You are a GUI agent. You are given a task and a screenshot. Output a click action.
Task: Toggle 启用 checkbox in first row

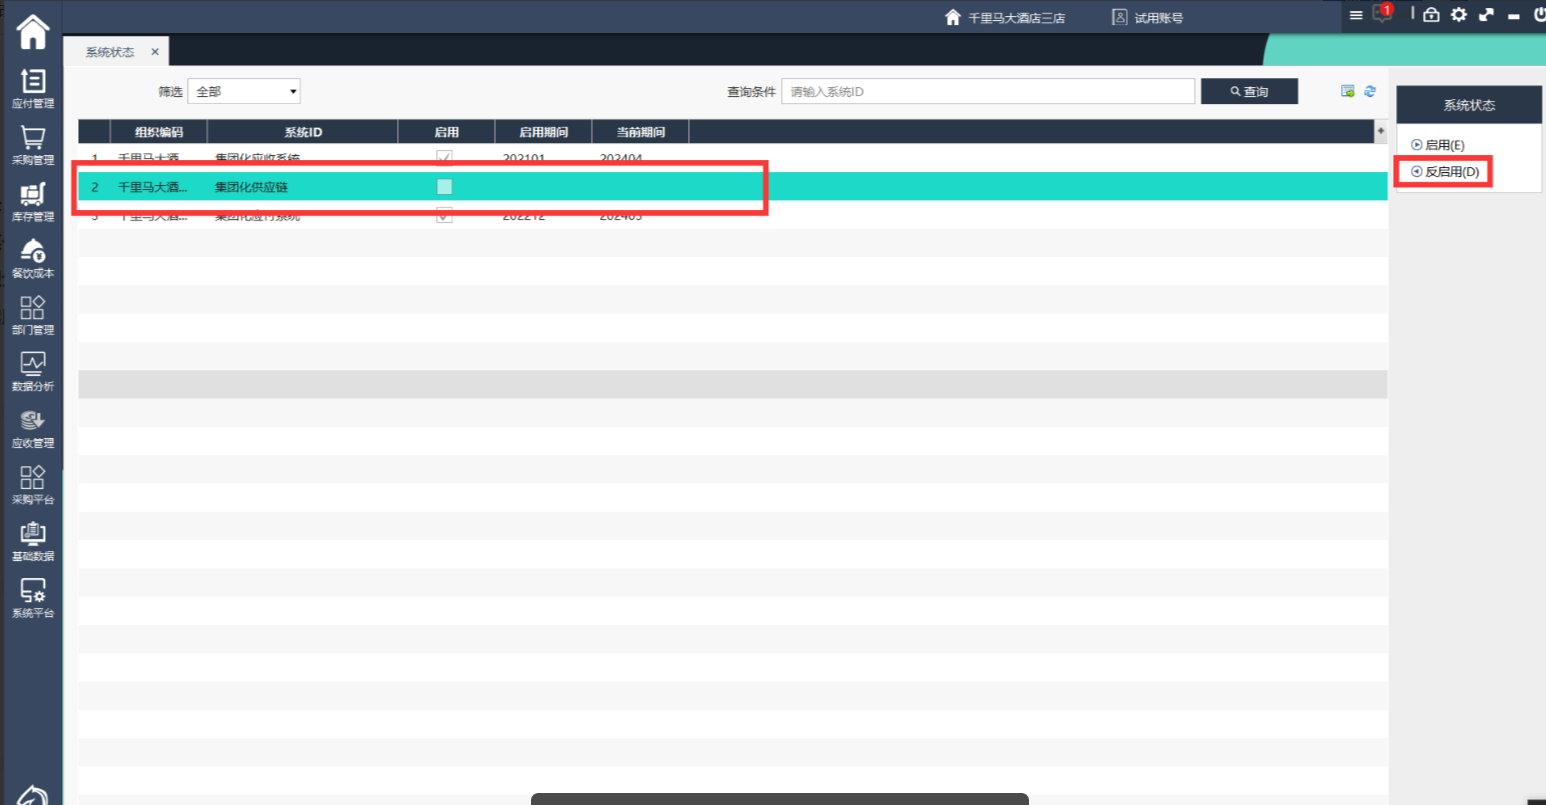click(445, 158)
